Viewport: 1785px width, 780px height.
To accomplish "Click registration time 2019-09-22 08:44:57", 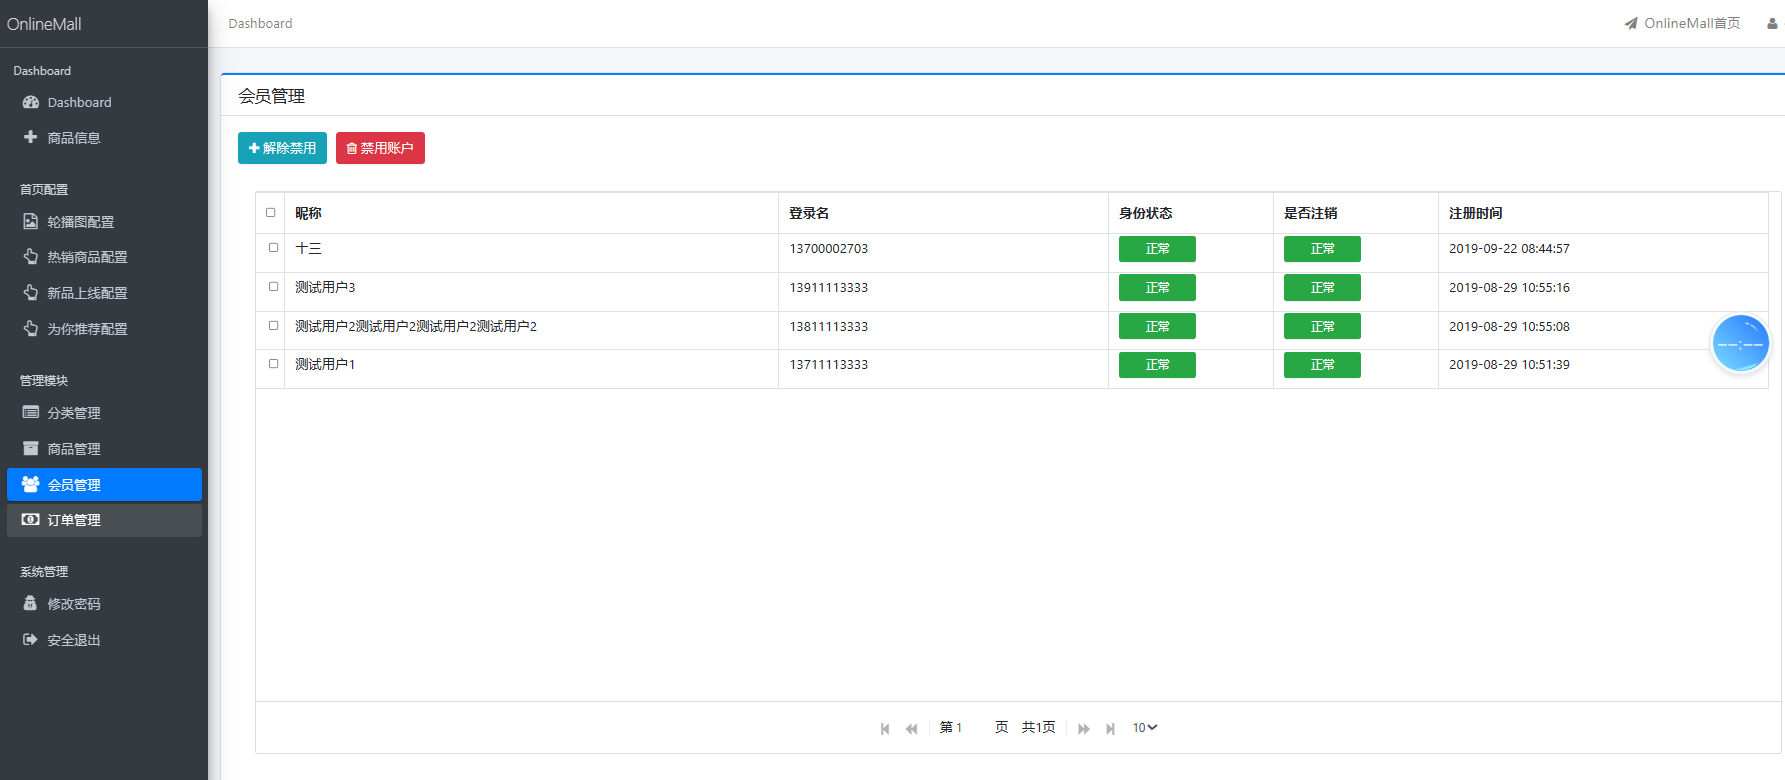I will pos(1509,249).
